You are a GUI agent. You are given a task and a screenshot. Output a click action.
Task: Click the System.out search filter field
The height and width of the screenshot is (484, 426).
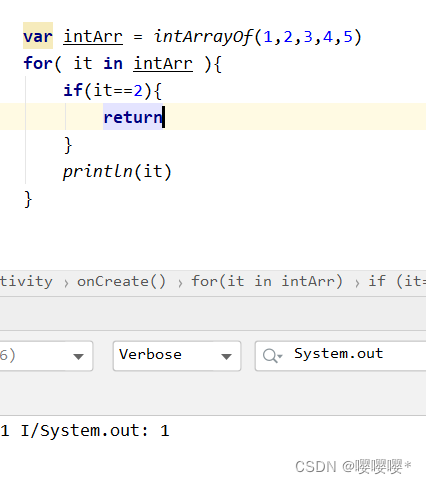coord(340,356)
